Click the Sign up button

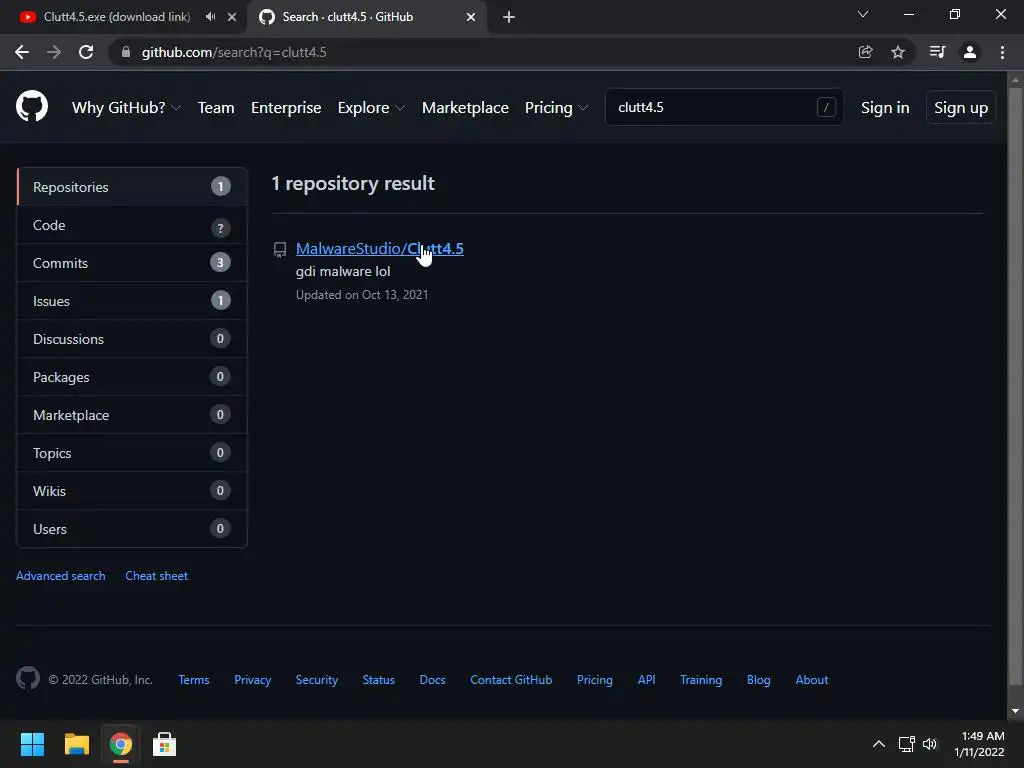click(961, 108)
